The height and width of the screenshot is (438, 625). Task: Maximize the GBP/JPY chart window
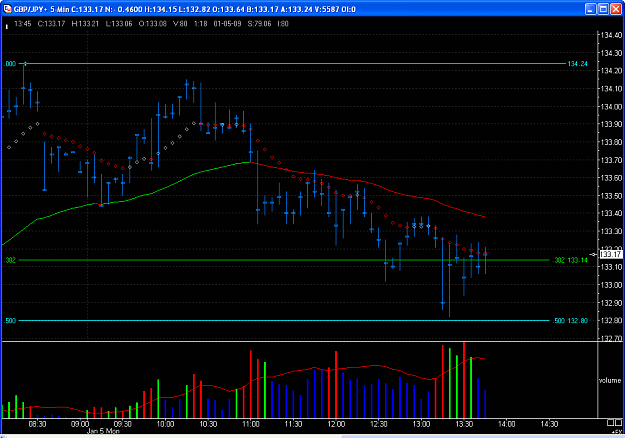click(603, 9)
